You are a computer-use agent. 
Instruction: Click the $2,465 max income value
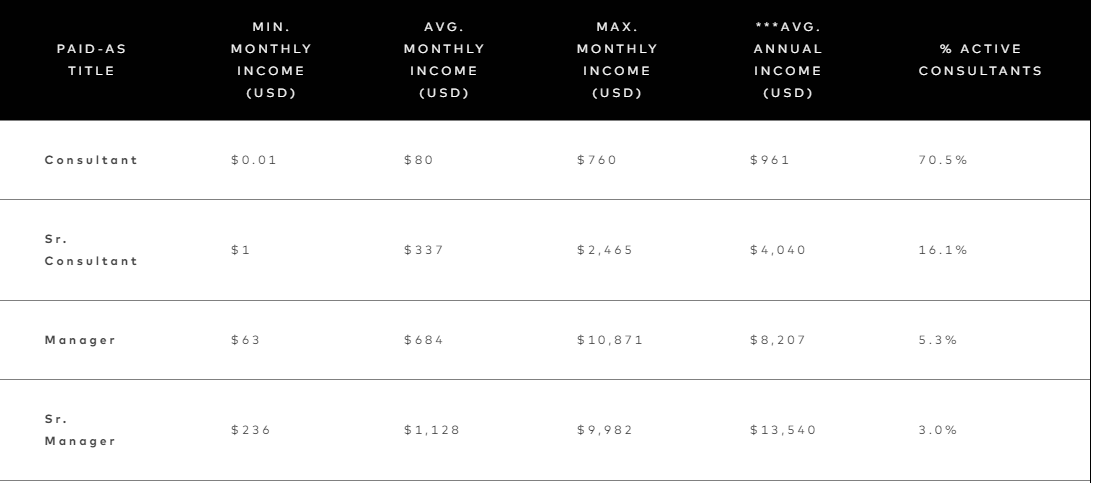tap(605, 250)
